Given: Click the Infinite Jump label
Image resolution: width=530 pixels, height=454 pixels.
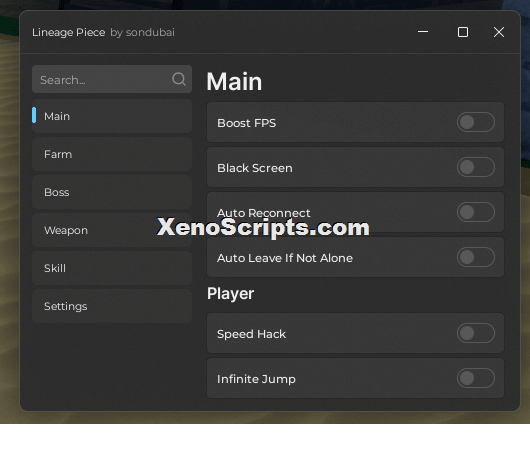Looking at the screenshot, I should point(256,379).
